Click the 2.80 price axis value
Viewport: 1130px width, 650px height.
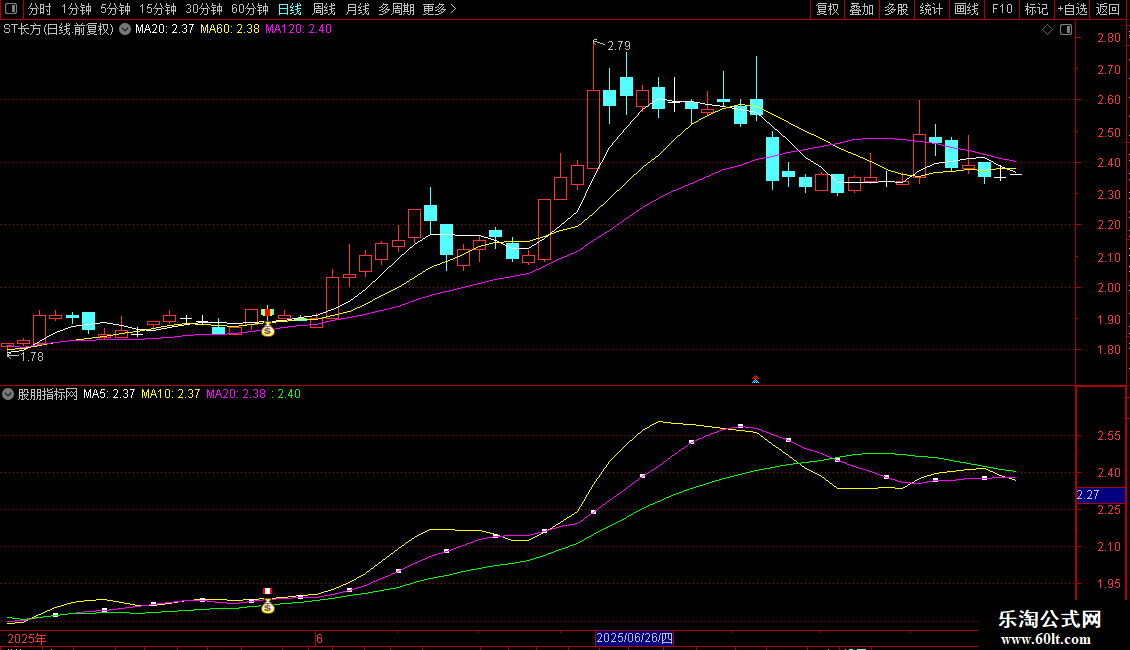pos(1108,38)
